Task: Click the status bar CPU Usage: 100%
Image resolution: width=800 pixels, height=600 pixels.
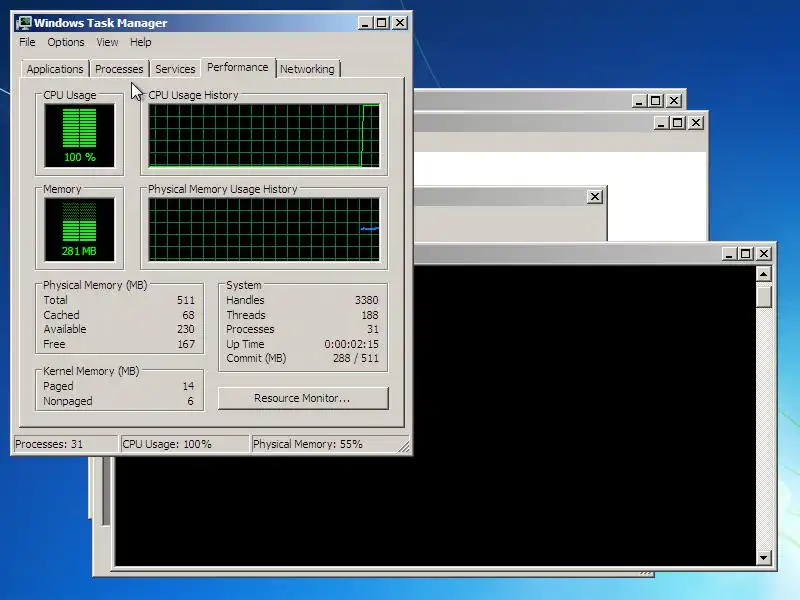Action: [x=185, y=444]
